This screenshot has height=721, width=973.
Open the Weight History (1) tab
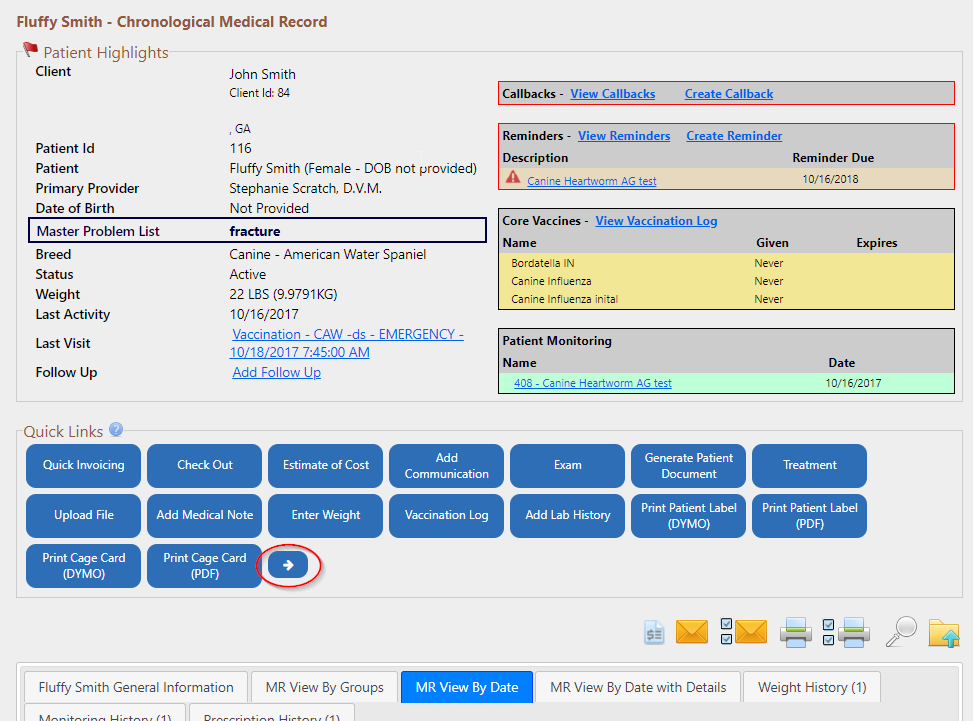(812, 687)
